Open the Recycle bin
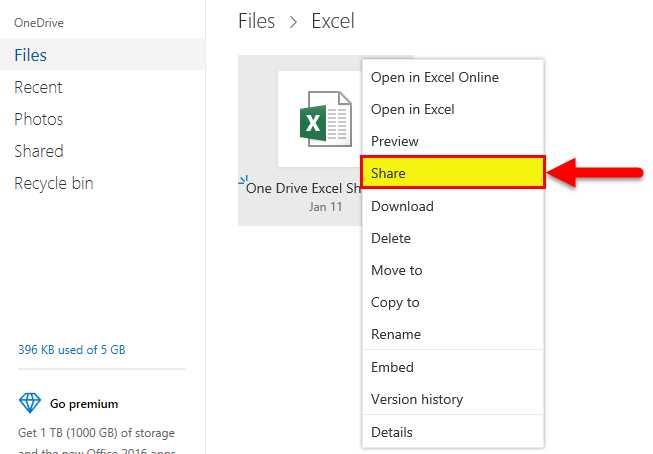The image size is (653, 454). tap(54, 183)
